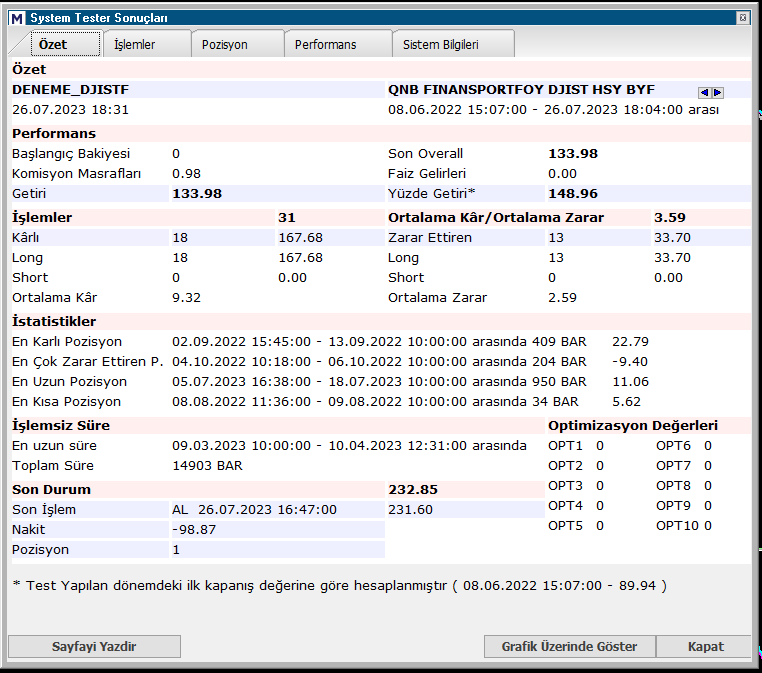Click the Pozisyon row label under Son Durum
Viewport: 762px width, 673px height.
click(40, 550)
